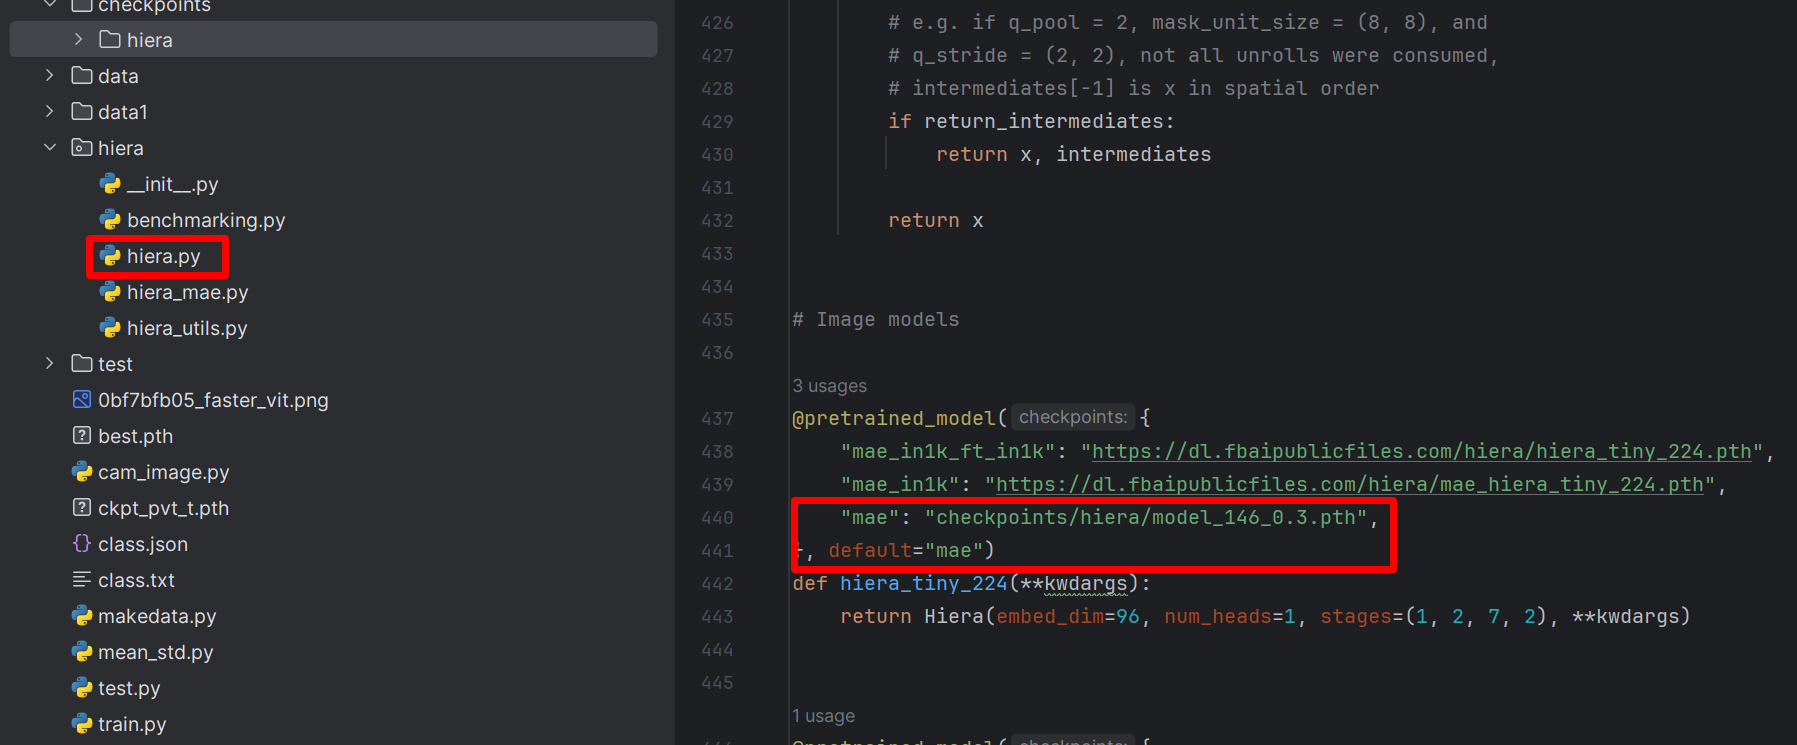This screenshot has width=1797, height=745.
Task: Select hiera.py in the project tree
Action: pos(163,256)
